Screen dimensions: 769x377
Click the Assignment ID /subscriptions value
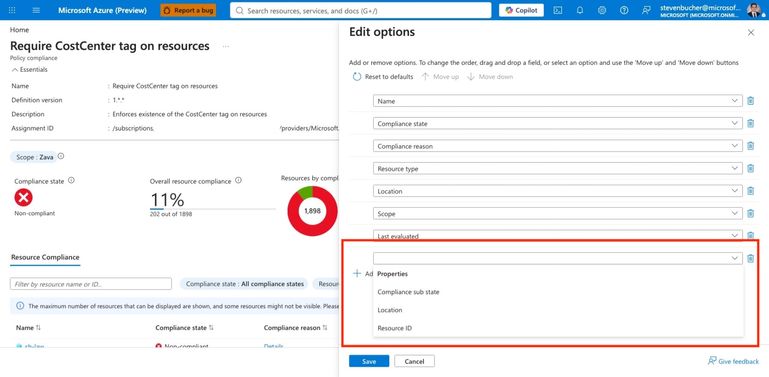[133, 128]
